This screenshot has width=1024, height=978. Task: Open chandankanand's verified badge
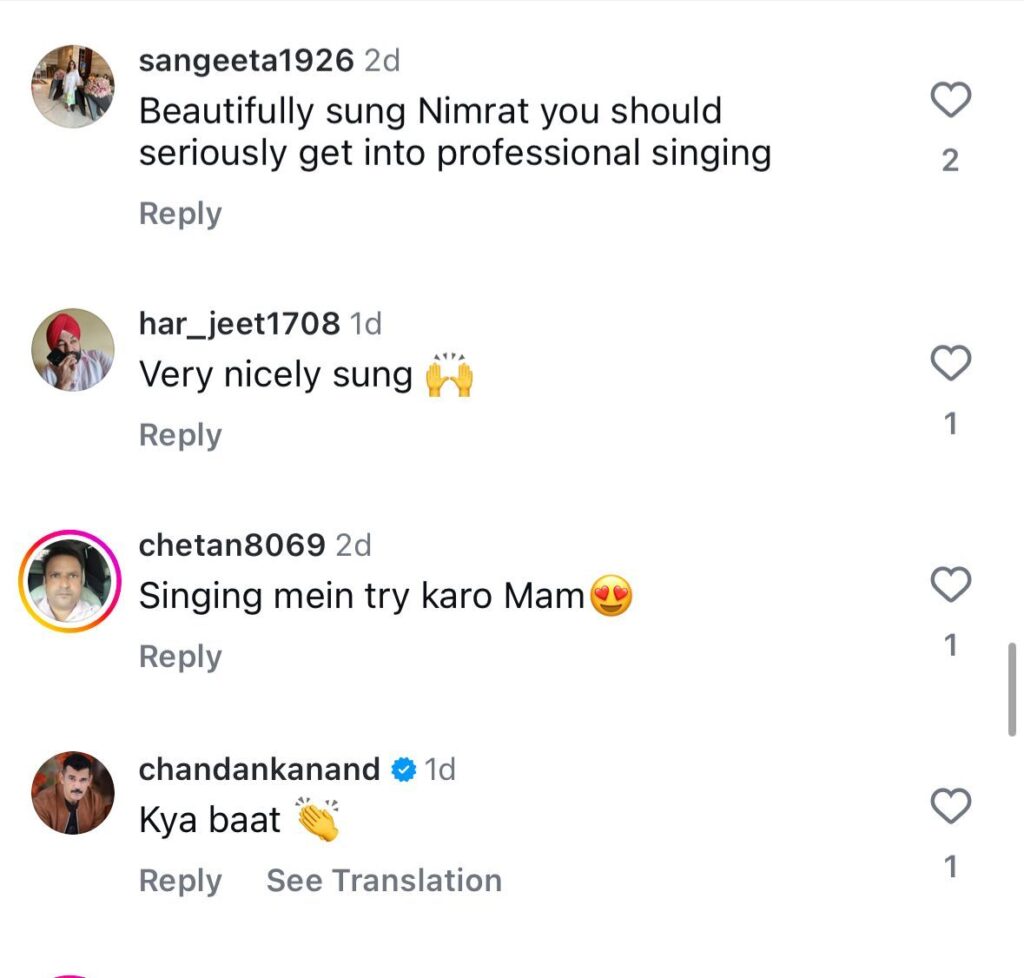[x=404, y=770]
